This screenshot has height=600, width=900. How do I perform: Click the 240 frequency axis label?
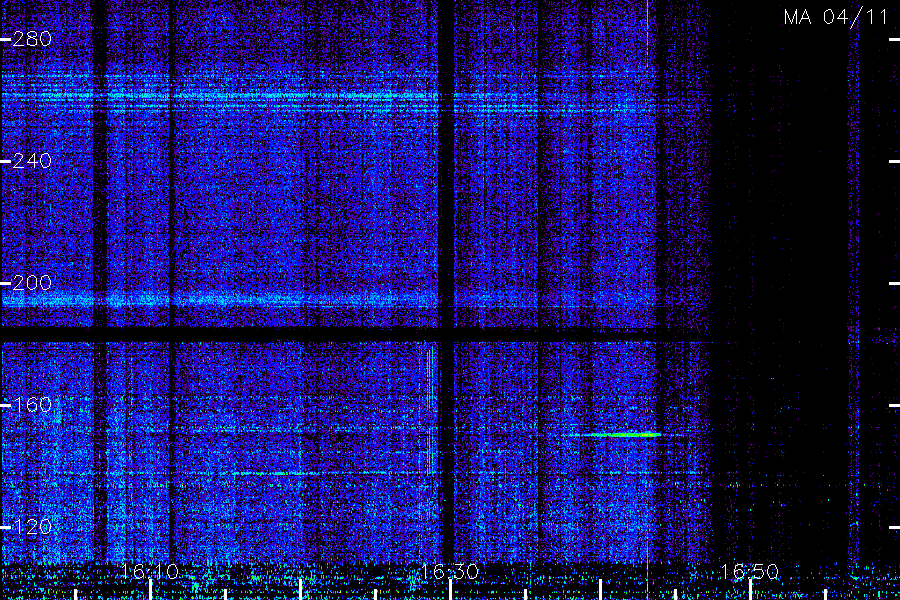(x=32, y=161)
